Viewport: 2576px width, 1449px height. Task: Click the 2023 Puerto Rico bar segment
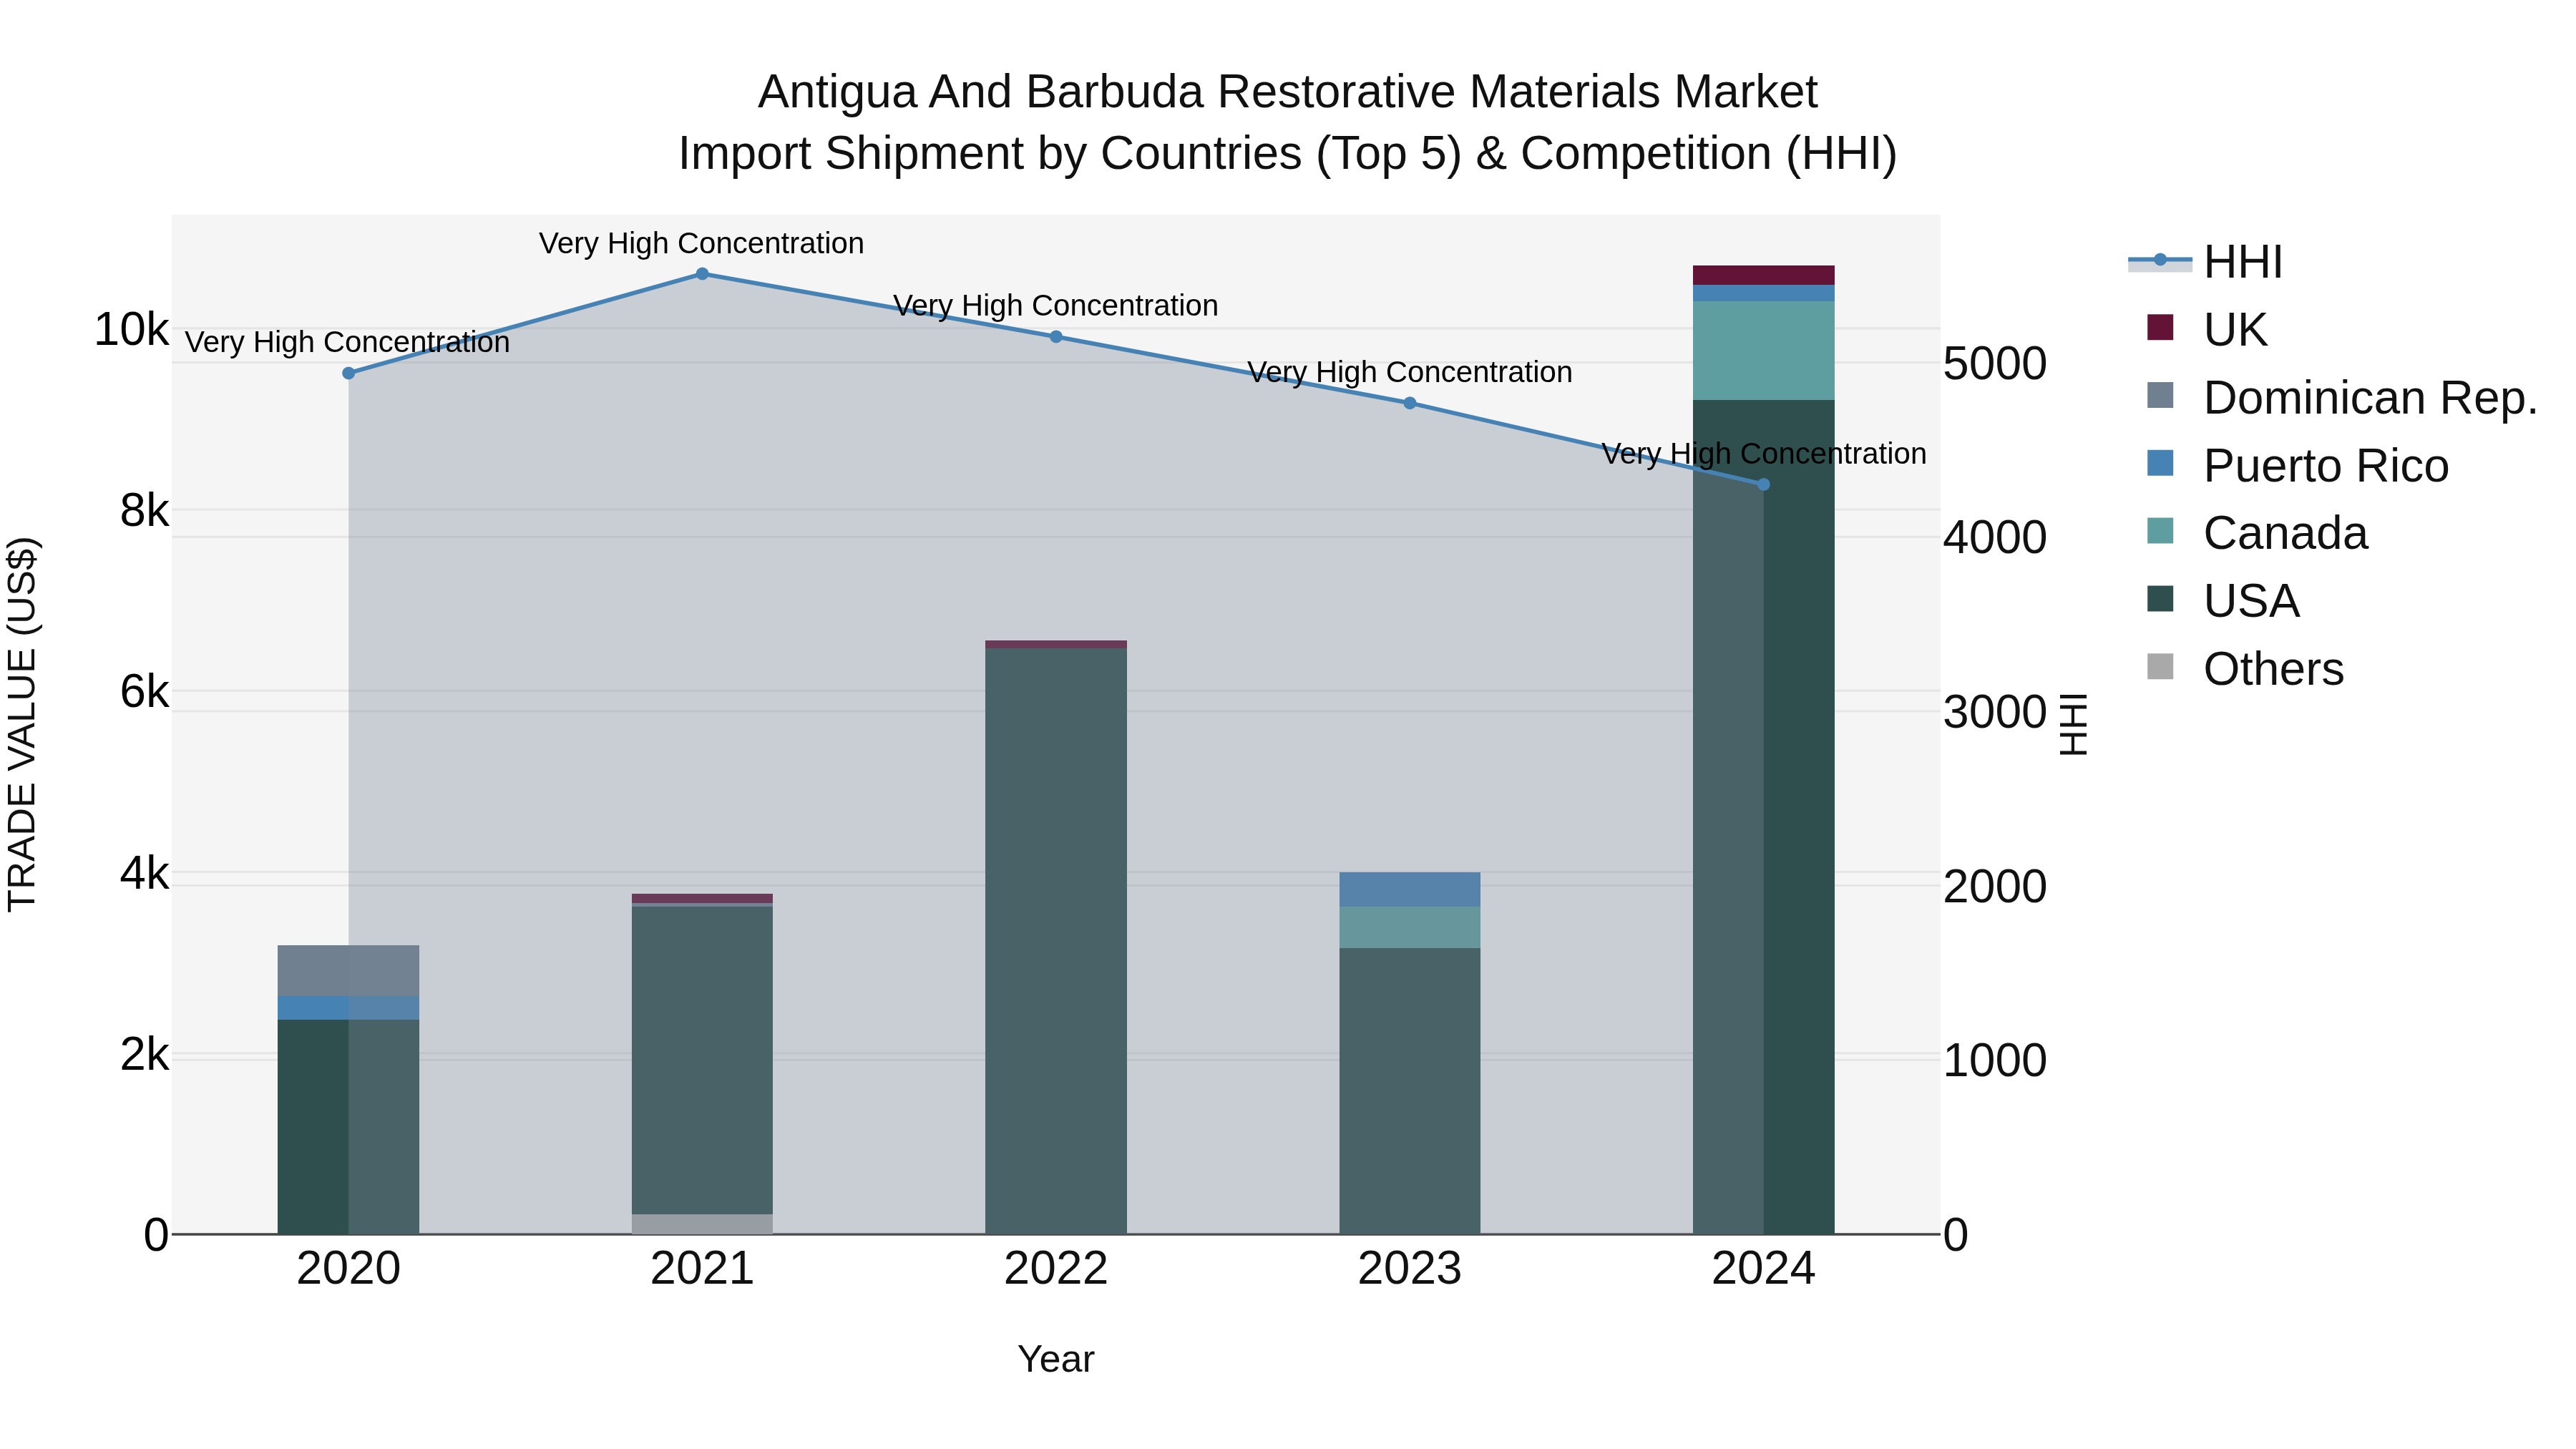(x=1410, y=890)
